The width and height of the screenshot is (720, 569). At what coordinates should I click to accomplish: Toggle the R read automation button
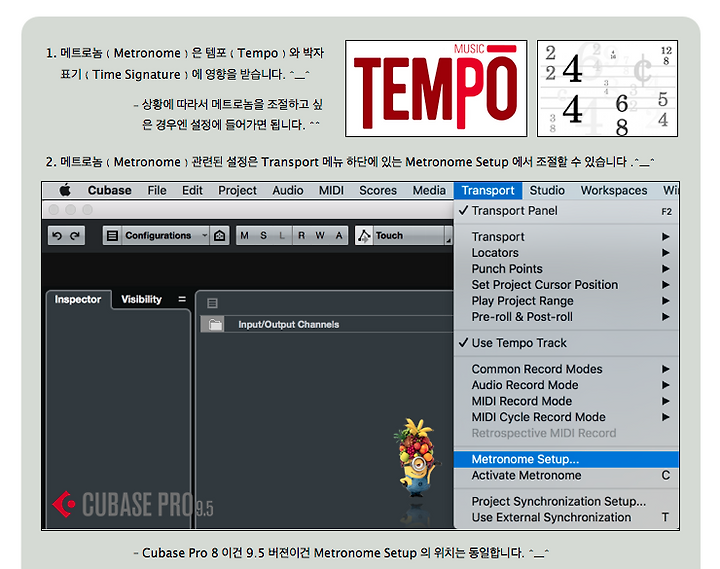[x=301, y=236]
